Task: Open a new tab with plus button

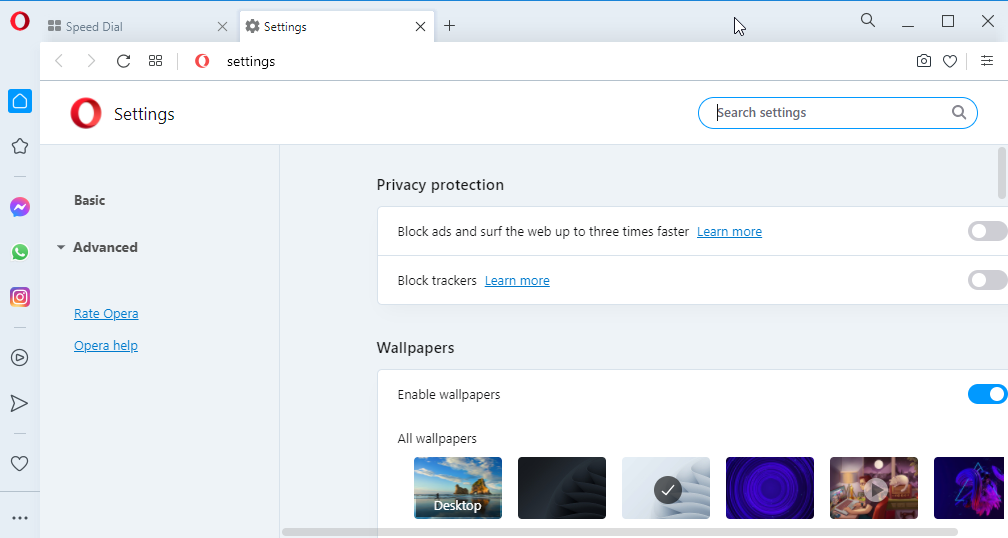Action: point(449,26)
